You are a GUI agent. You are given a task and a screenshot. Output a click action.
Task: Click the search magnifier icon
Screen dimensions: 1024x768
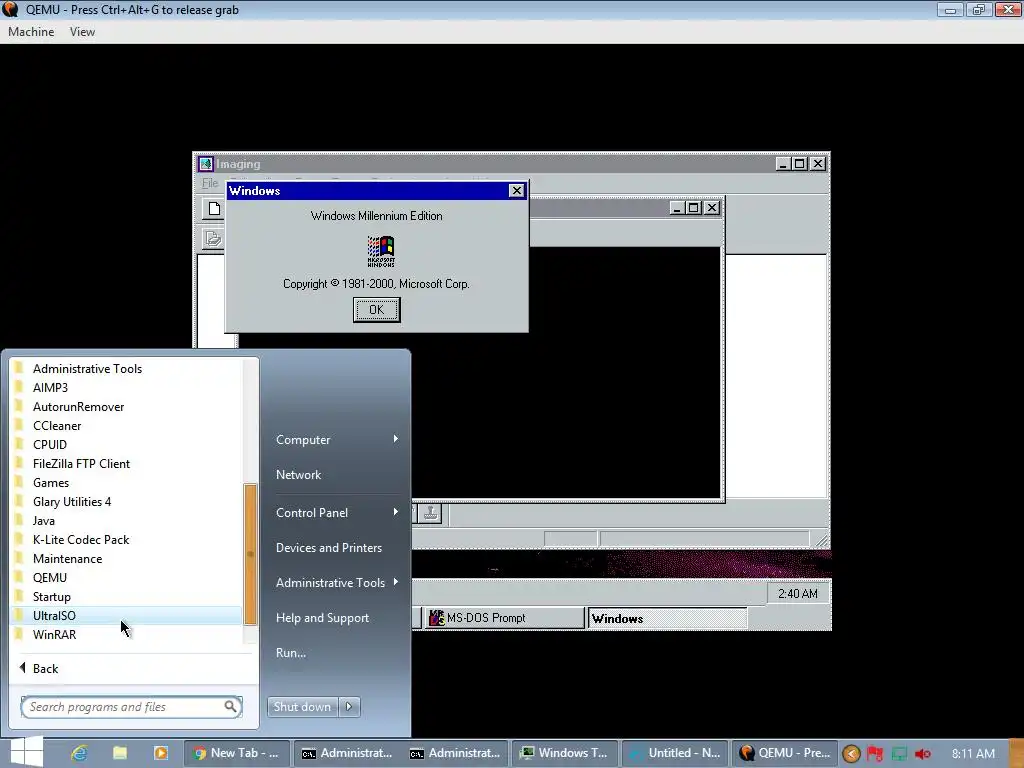230,707
